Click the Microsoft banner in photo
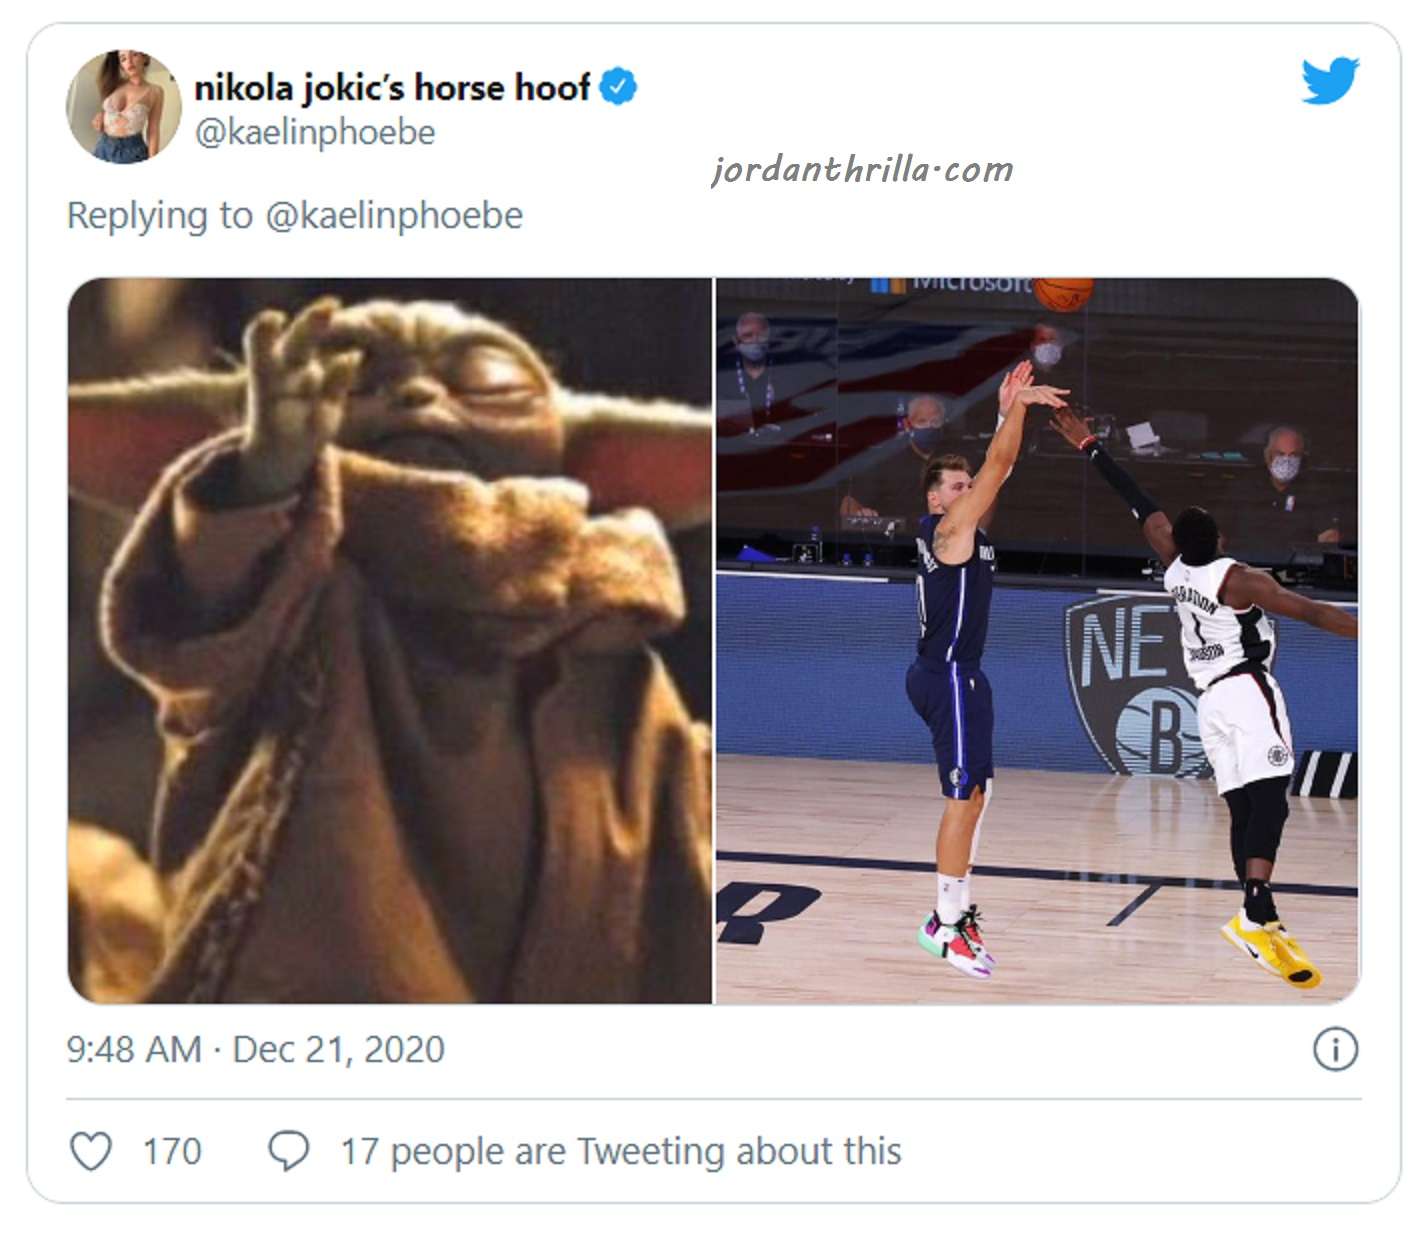Viewport: 1426px width, 1234px height. tap(950, 285)
